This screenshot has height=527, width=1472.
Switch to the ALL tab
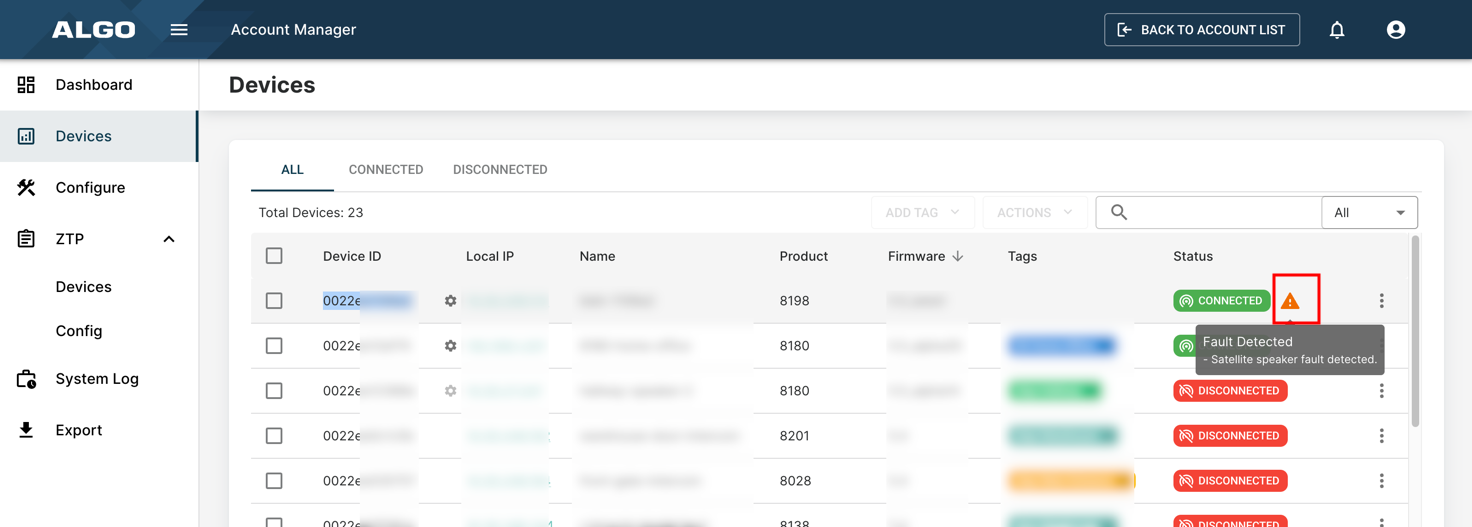pyautogui.click(x=292, y=170)
